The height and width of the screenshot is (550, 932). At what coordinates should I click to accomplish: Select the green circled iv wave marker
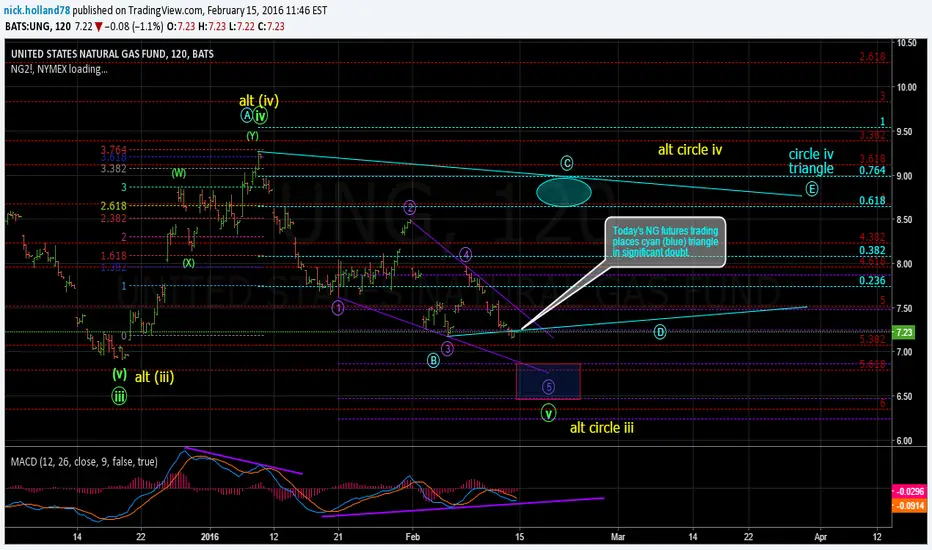click(260, 115)
